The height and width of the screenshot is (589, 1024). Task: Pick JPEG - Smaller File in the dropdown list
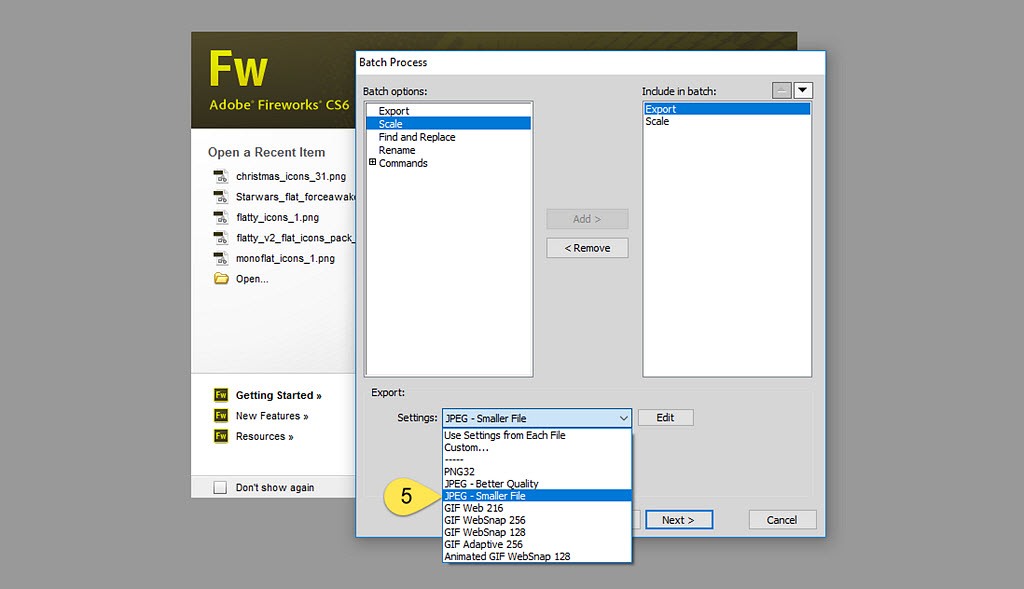537,496
